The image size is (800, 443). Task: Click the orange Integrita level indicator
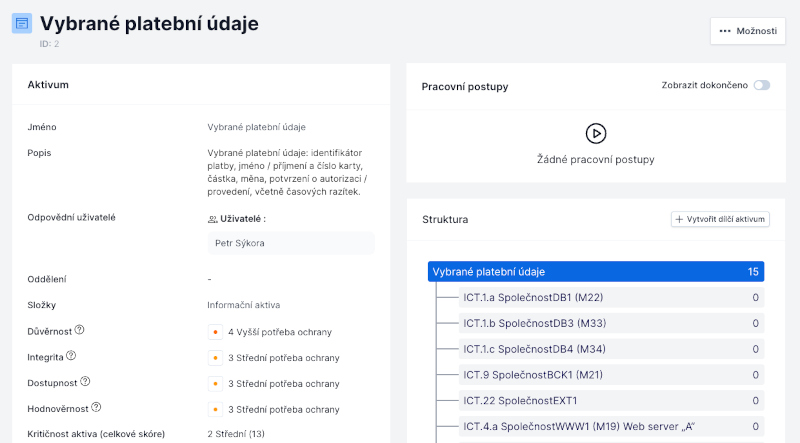[215, 358]
